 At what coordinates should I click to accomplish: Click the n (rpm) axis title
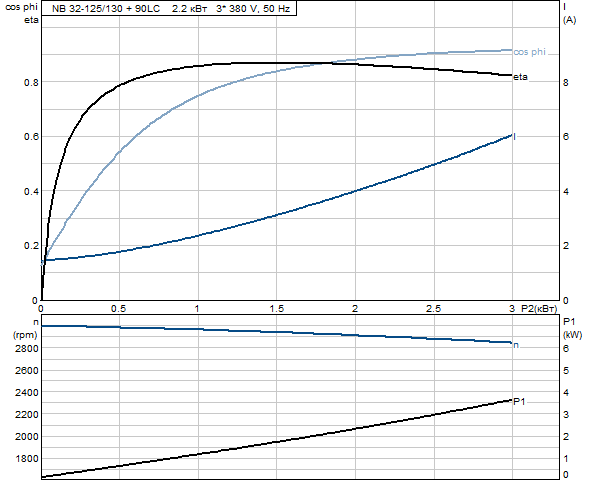point(25,329)
